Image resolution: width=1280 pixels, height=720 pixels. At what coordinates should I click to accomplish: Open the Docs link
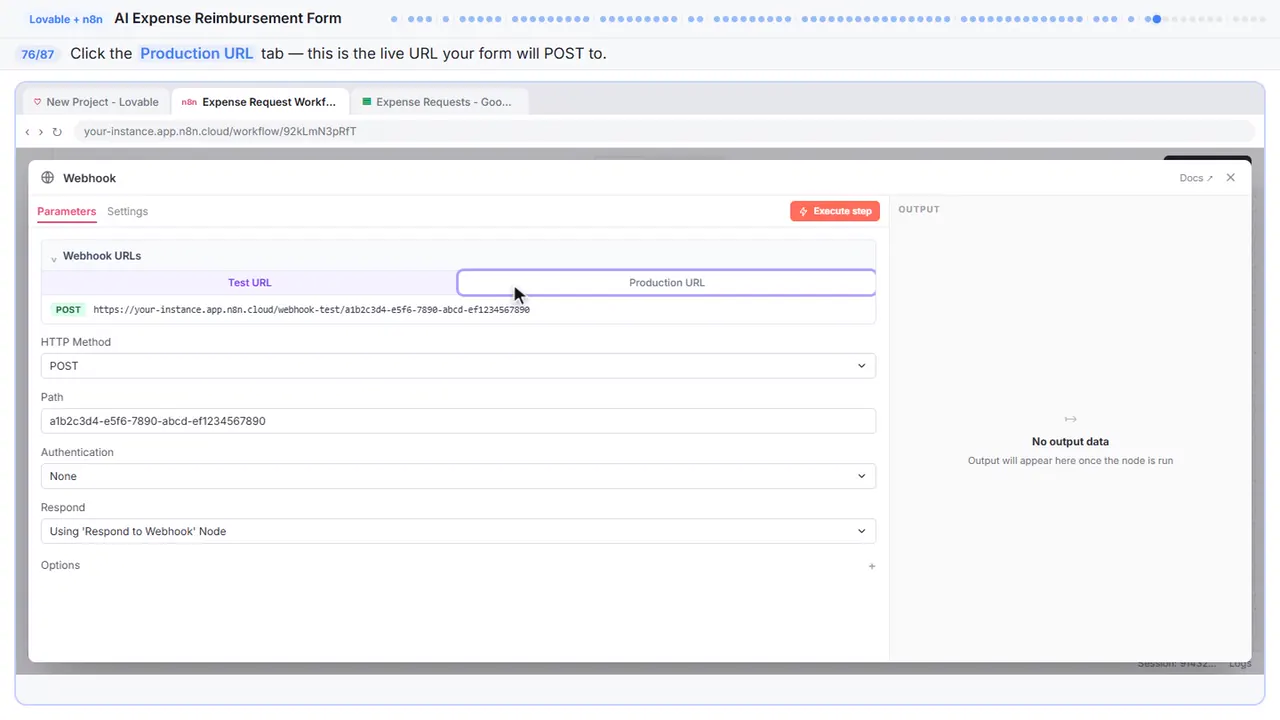[1196, 178]
